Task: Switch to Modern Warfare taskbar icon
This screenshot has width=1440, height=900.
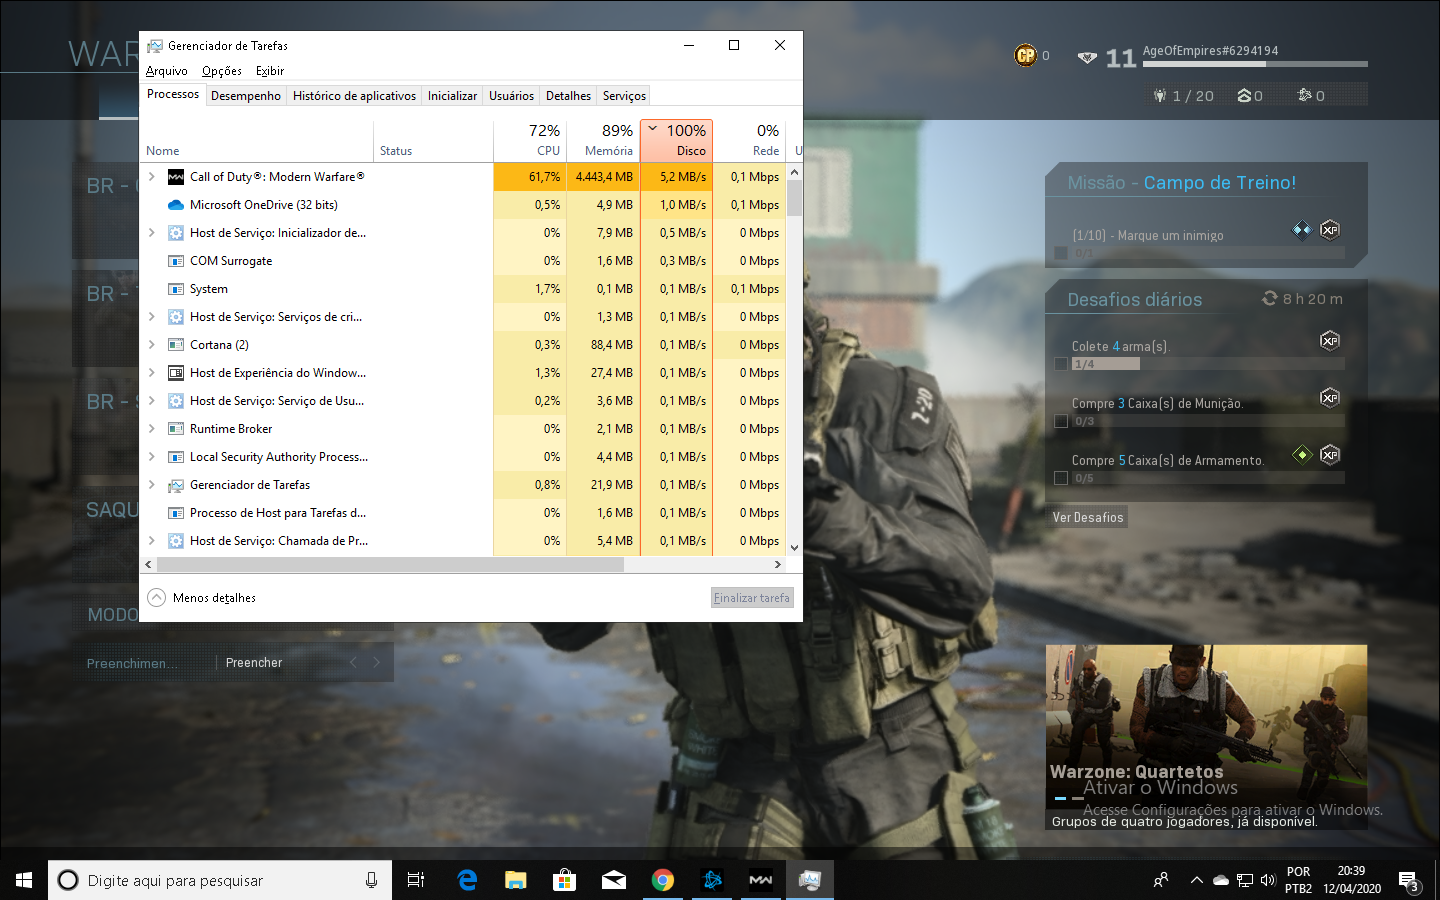Action: click(761, 880)
